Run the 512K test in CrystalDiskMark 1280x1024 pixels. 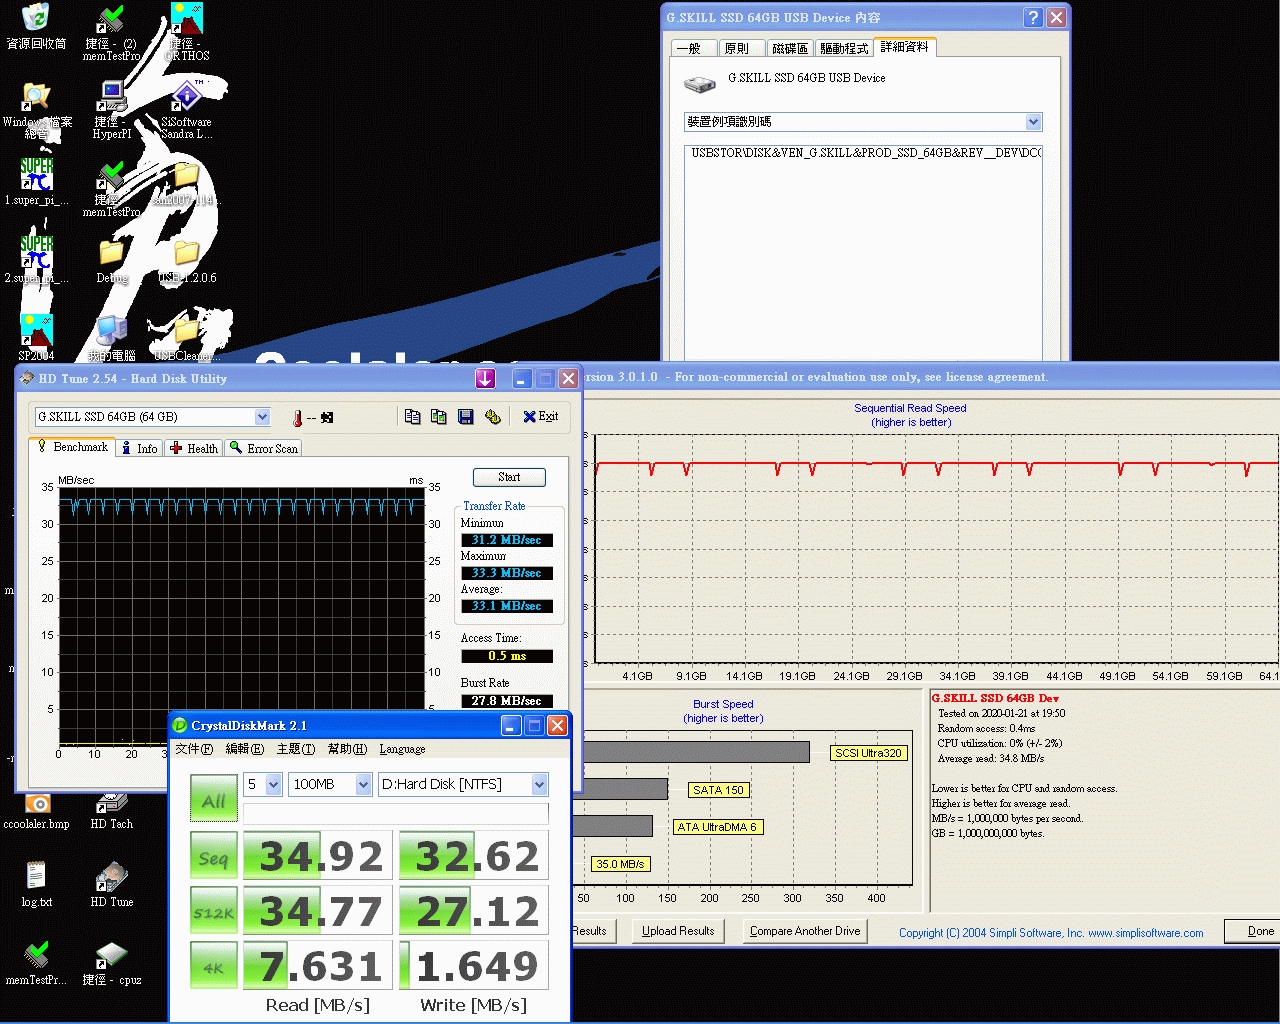pyautogui.click(x=213, y=912)
